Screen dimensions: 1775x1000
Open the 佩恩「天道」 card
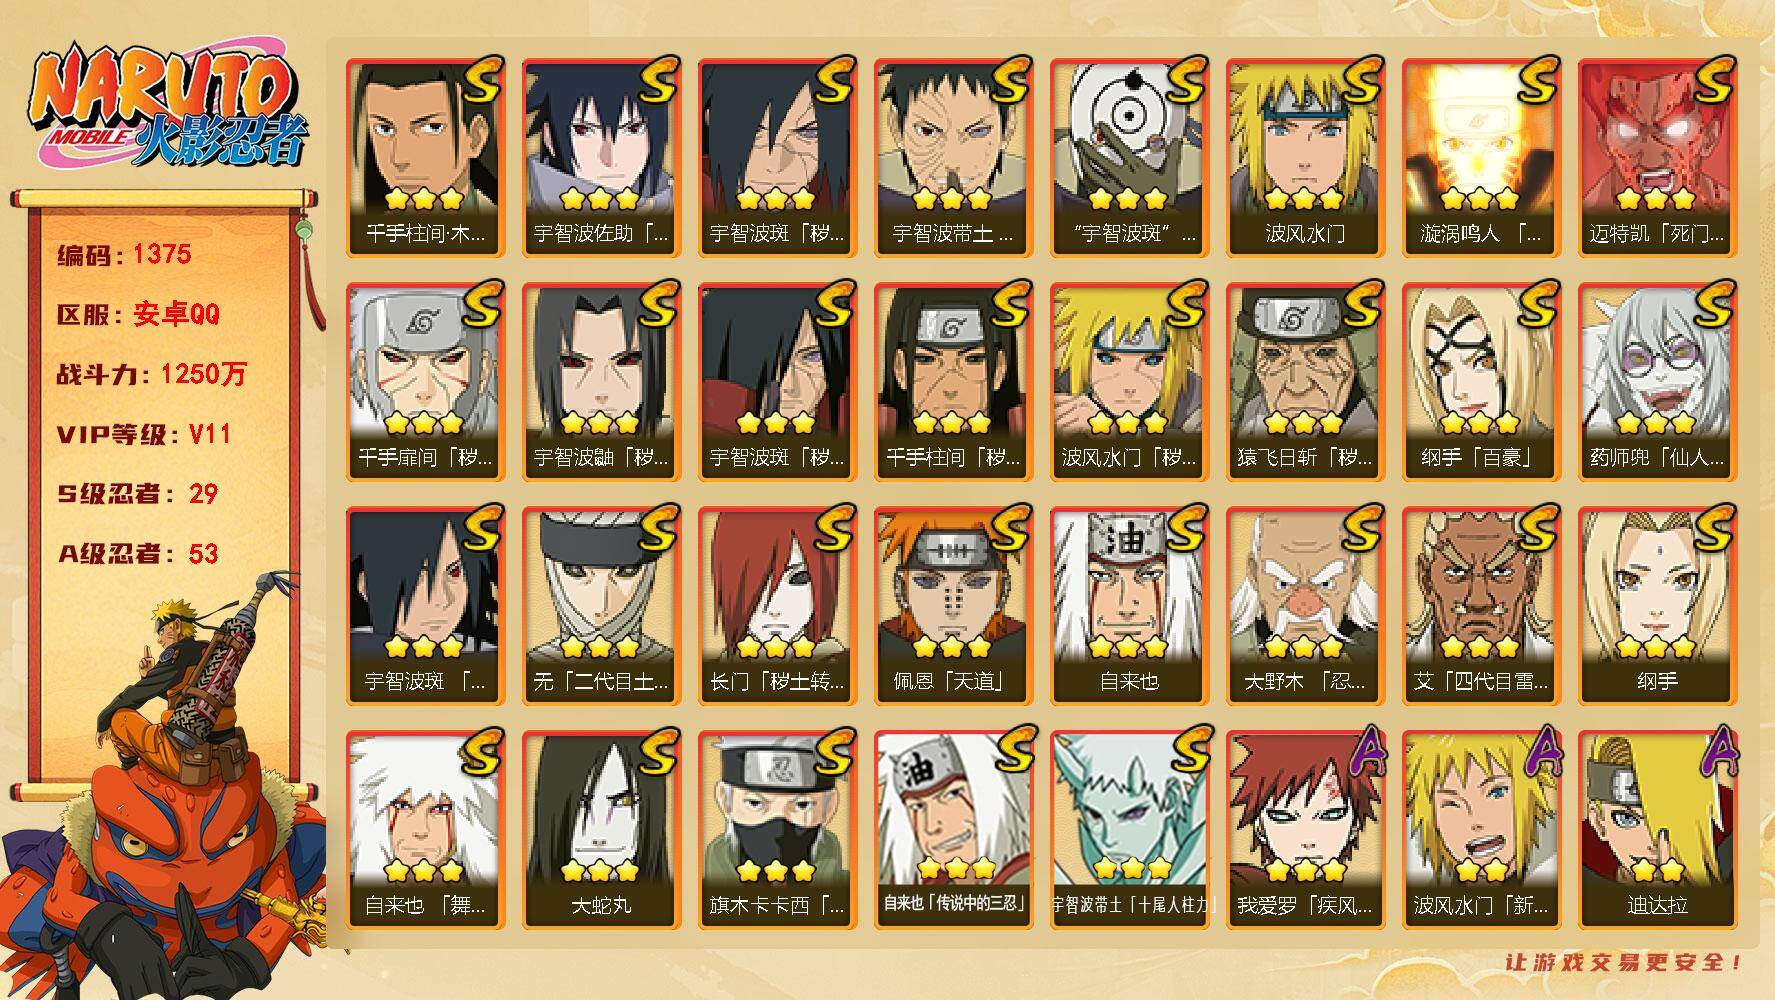pyautogui.click(x=953, y=605)
